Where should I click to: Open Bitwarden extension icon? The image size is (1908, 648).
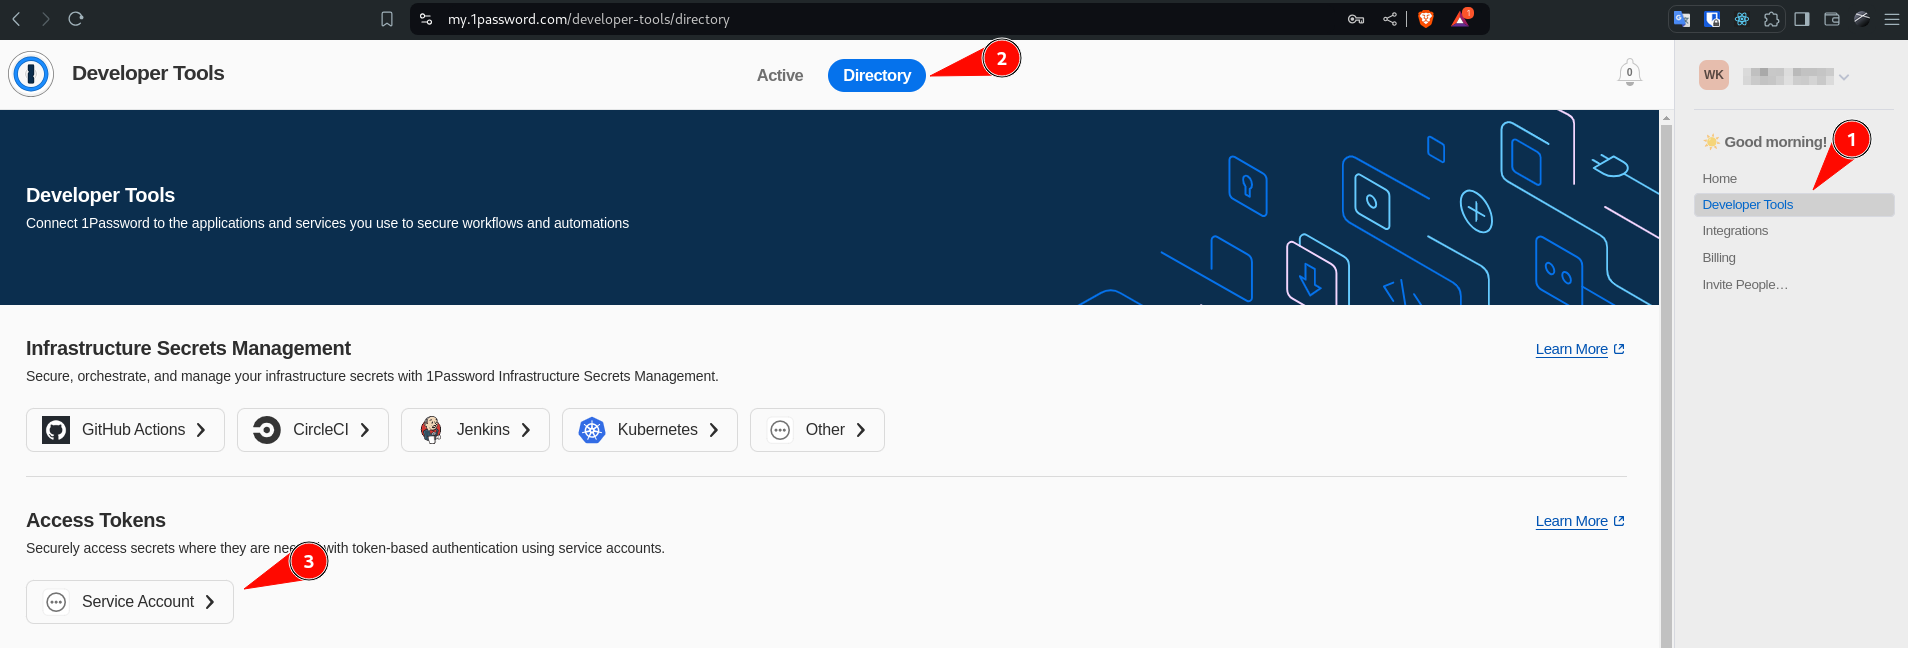1712,19
